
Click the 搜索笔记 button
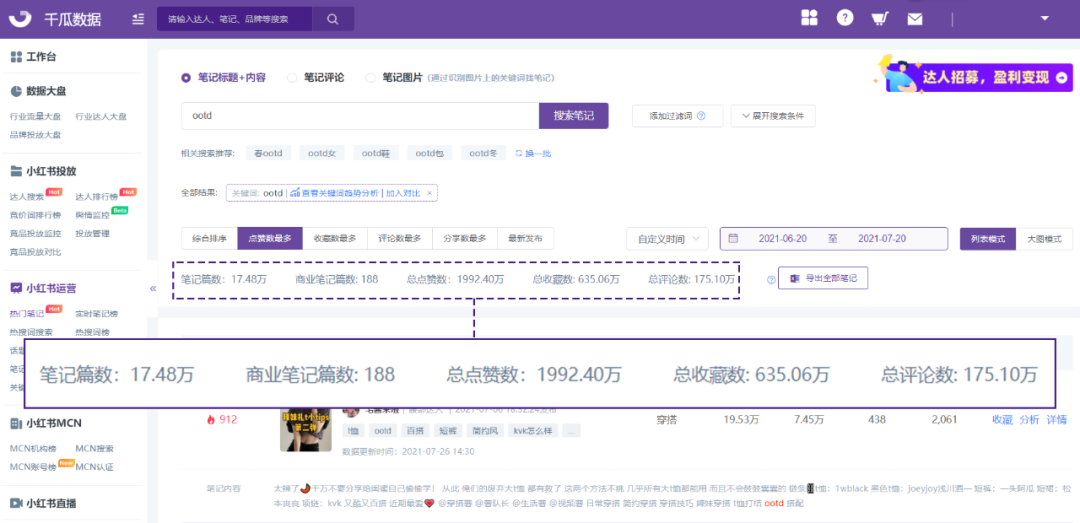(573, 116)
